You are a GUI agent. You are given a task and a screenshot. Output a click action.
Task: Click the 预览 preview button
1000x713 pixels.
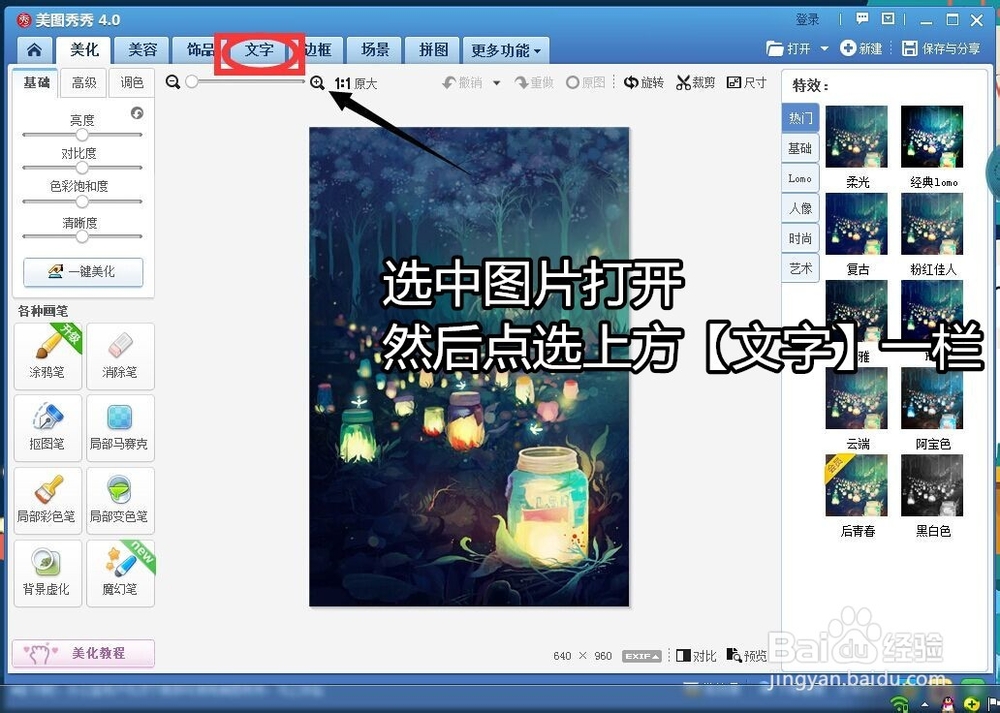(747, 656)
